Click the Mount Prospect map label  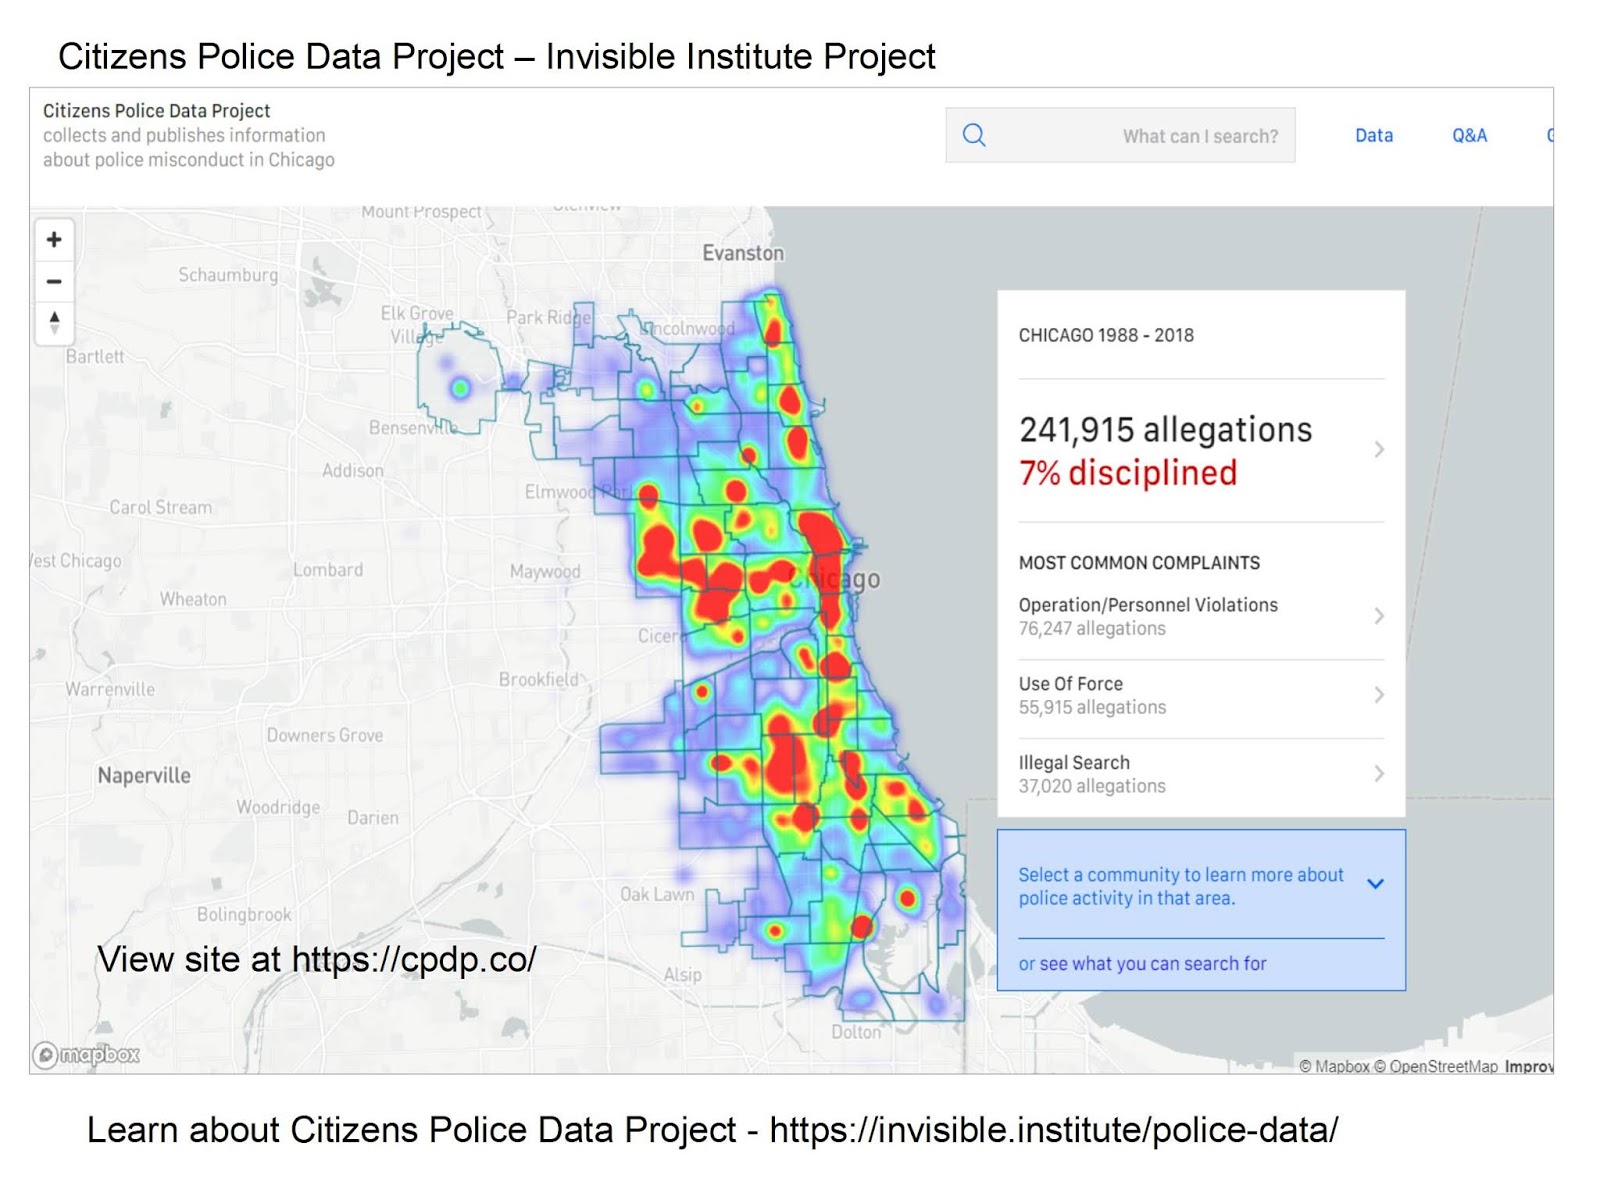pyautogui.click(x=421, y=212)
